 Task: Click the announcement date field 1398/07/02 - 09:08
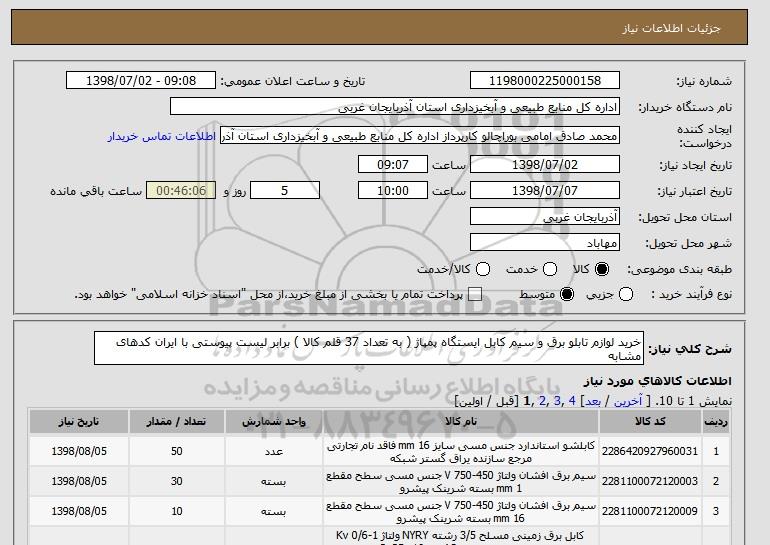141,81
